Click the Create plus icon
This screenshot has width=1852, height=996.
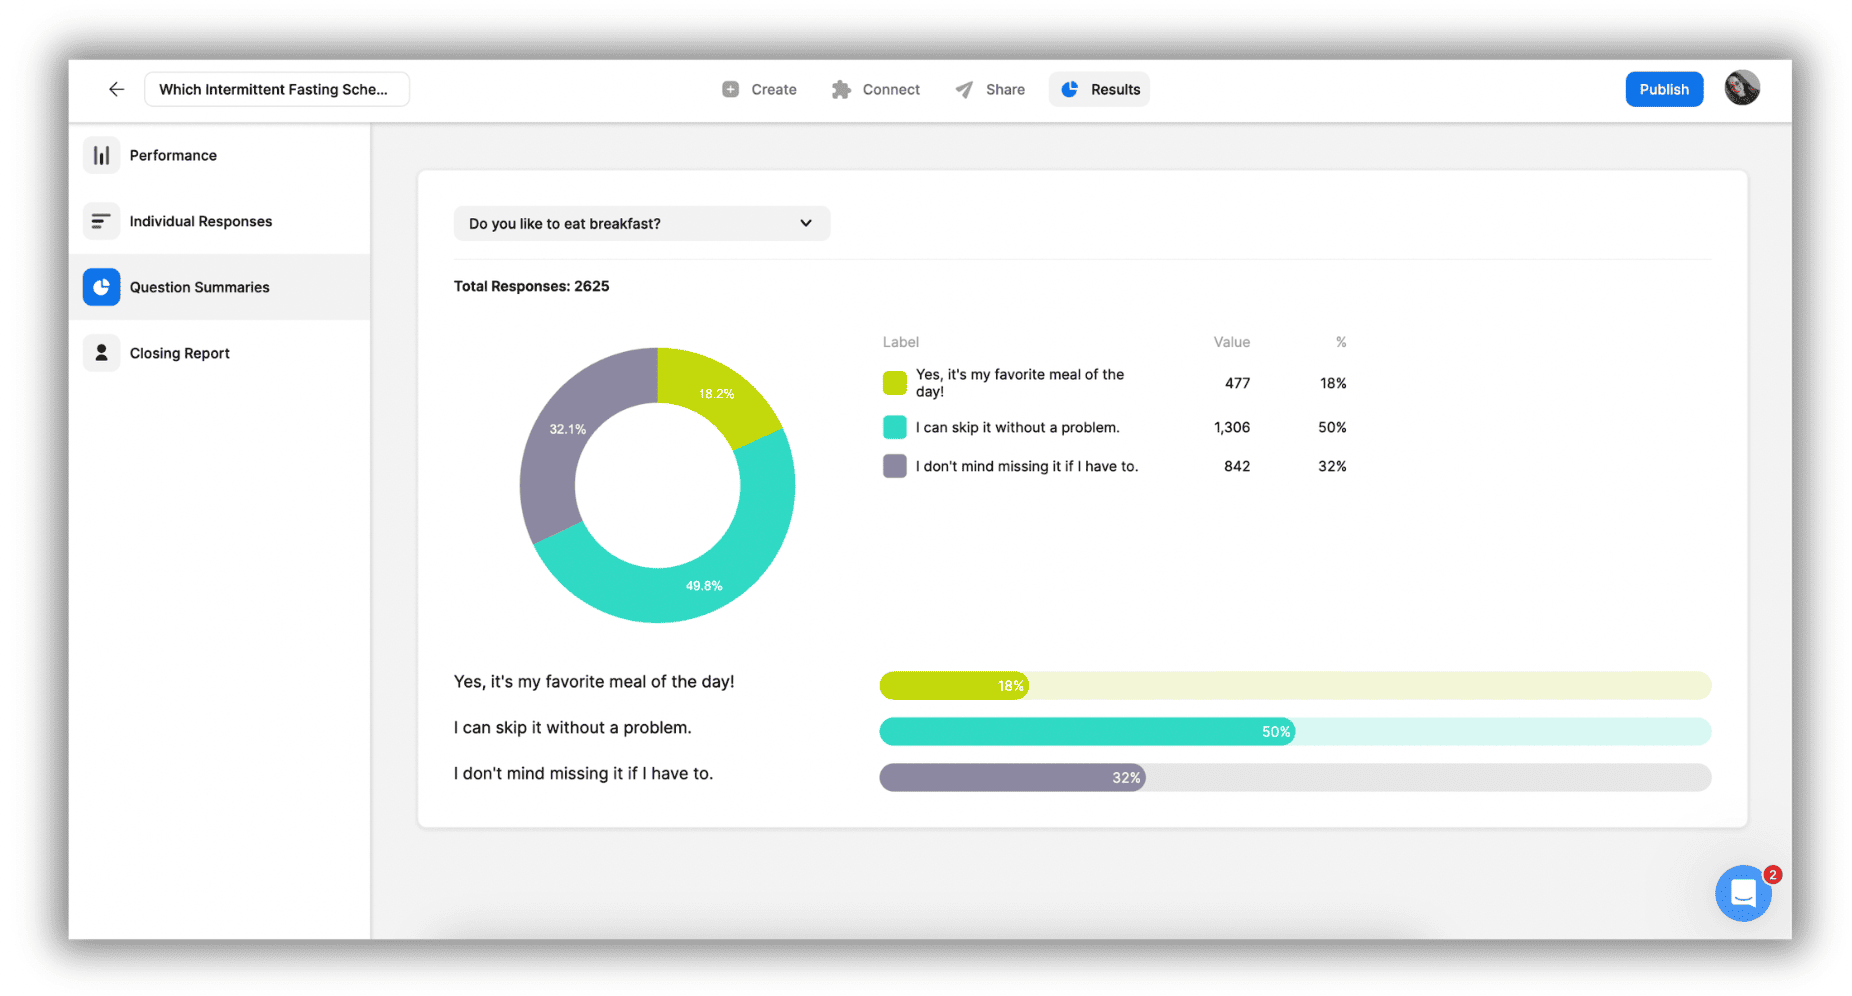tap(730, 89)
